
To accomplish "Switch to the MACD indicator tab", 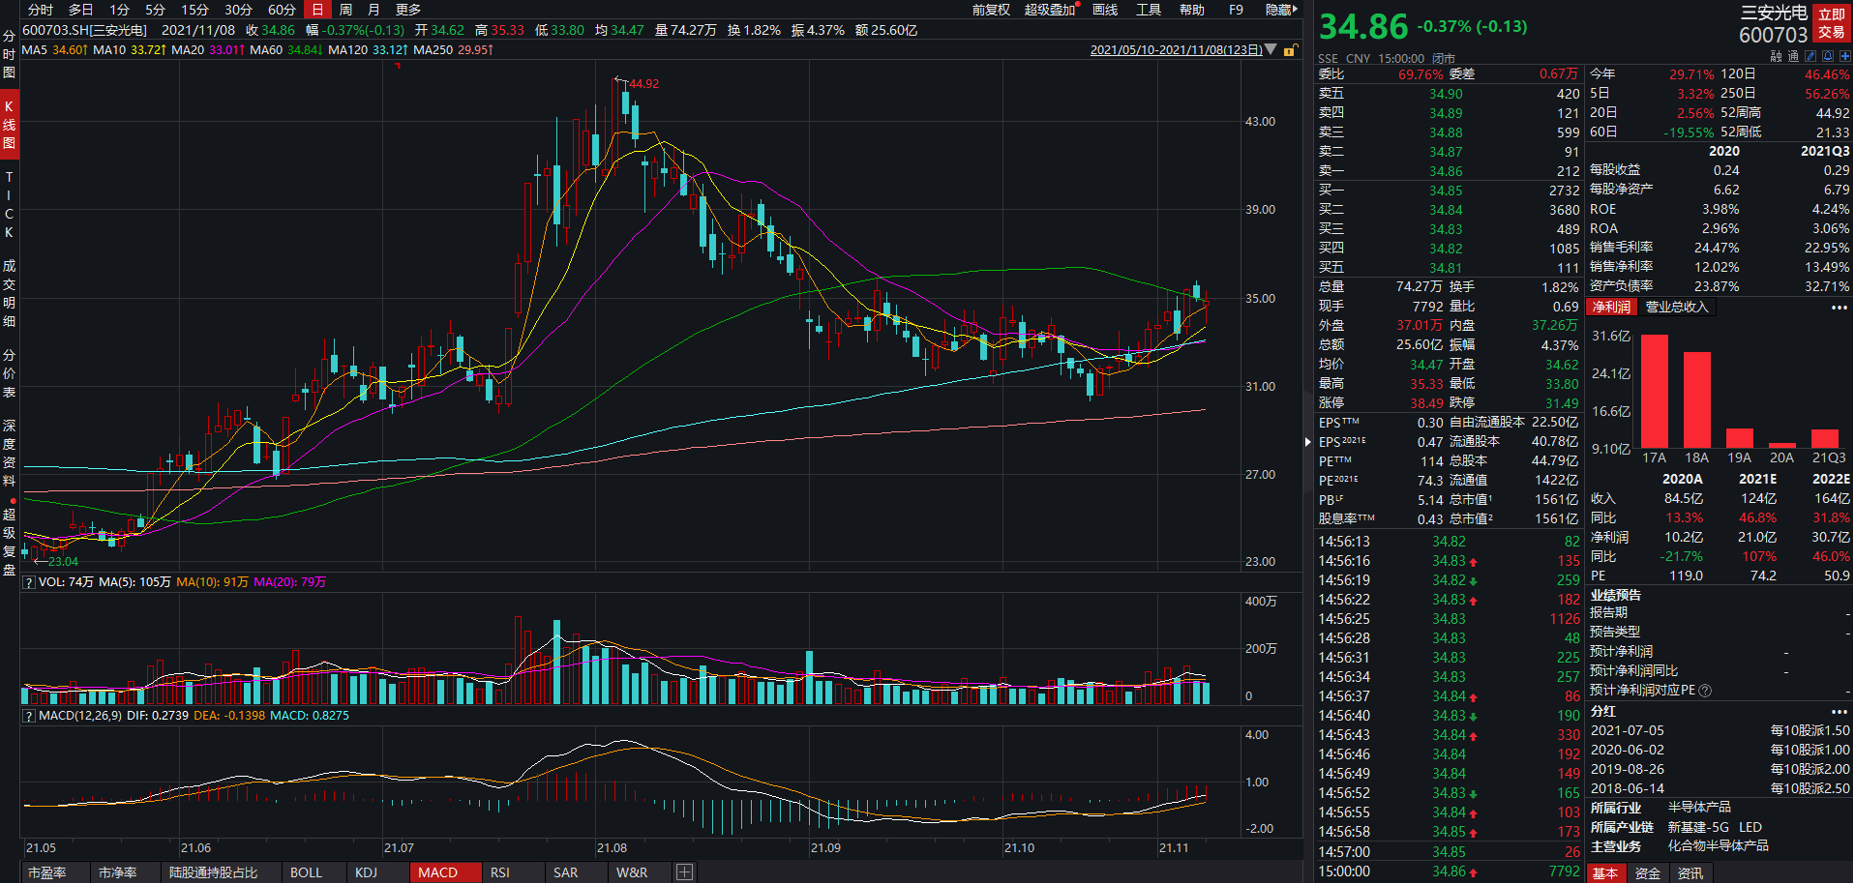I will point(444,872).
